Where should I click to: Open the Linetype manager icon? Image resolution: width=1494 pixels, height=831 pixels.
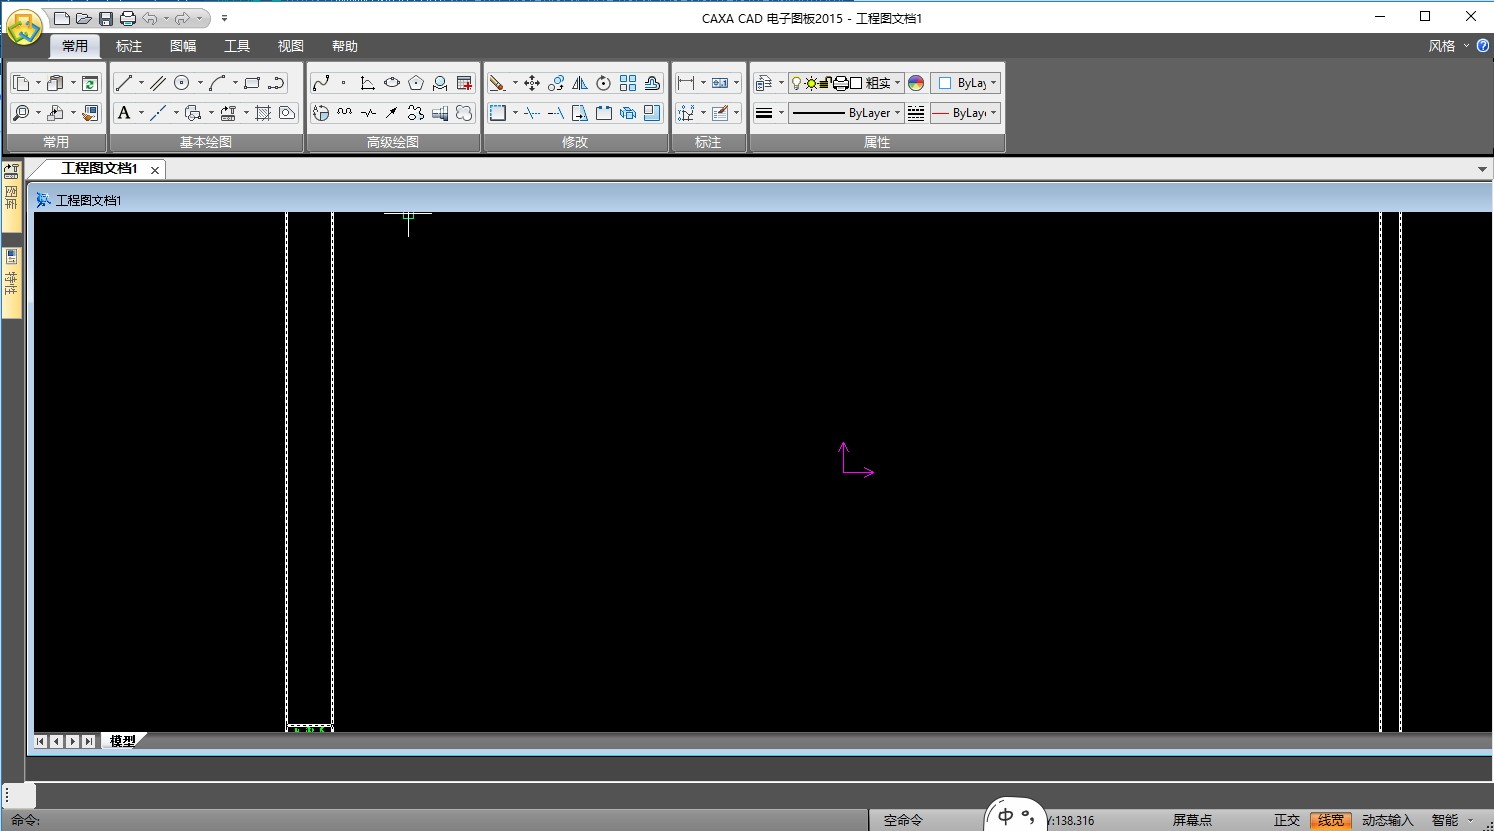[x=916, y=113]
